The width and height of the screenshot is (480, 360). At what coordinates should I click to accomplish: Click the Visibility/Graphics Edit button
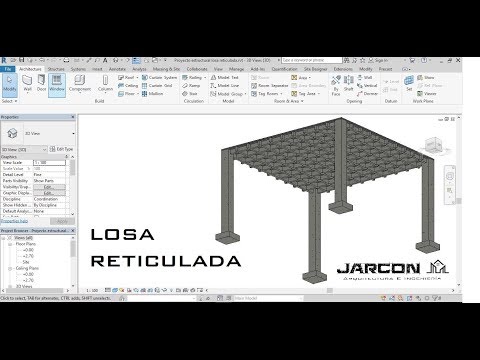coord(49,187)
